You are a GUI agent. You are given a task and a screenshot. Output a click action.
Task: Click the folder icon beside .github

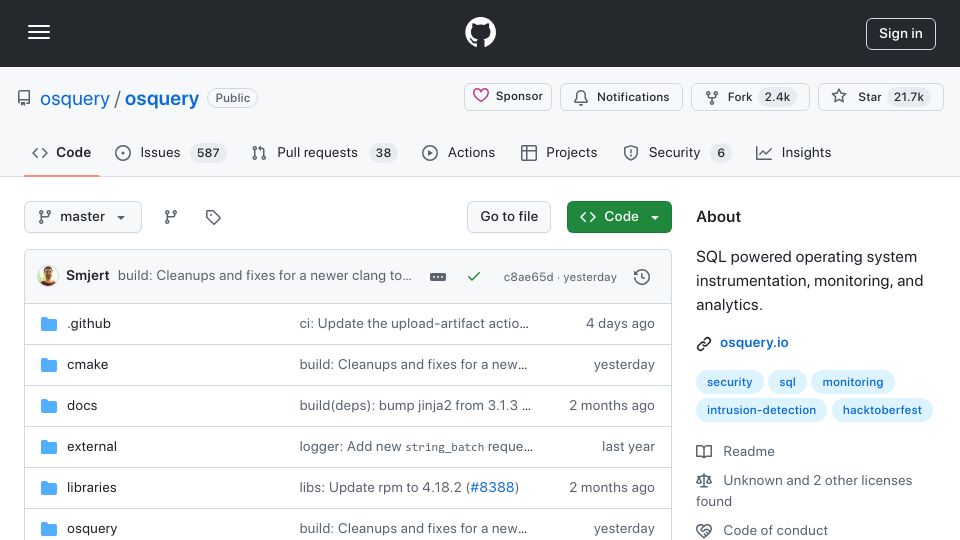pyautogui.click(x=49, y=324)
